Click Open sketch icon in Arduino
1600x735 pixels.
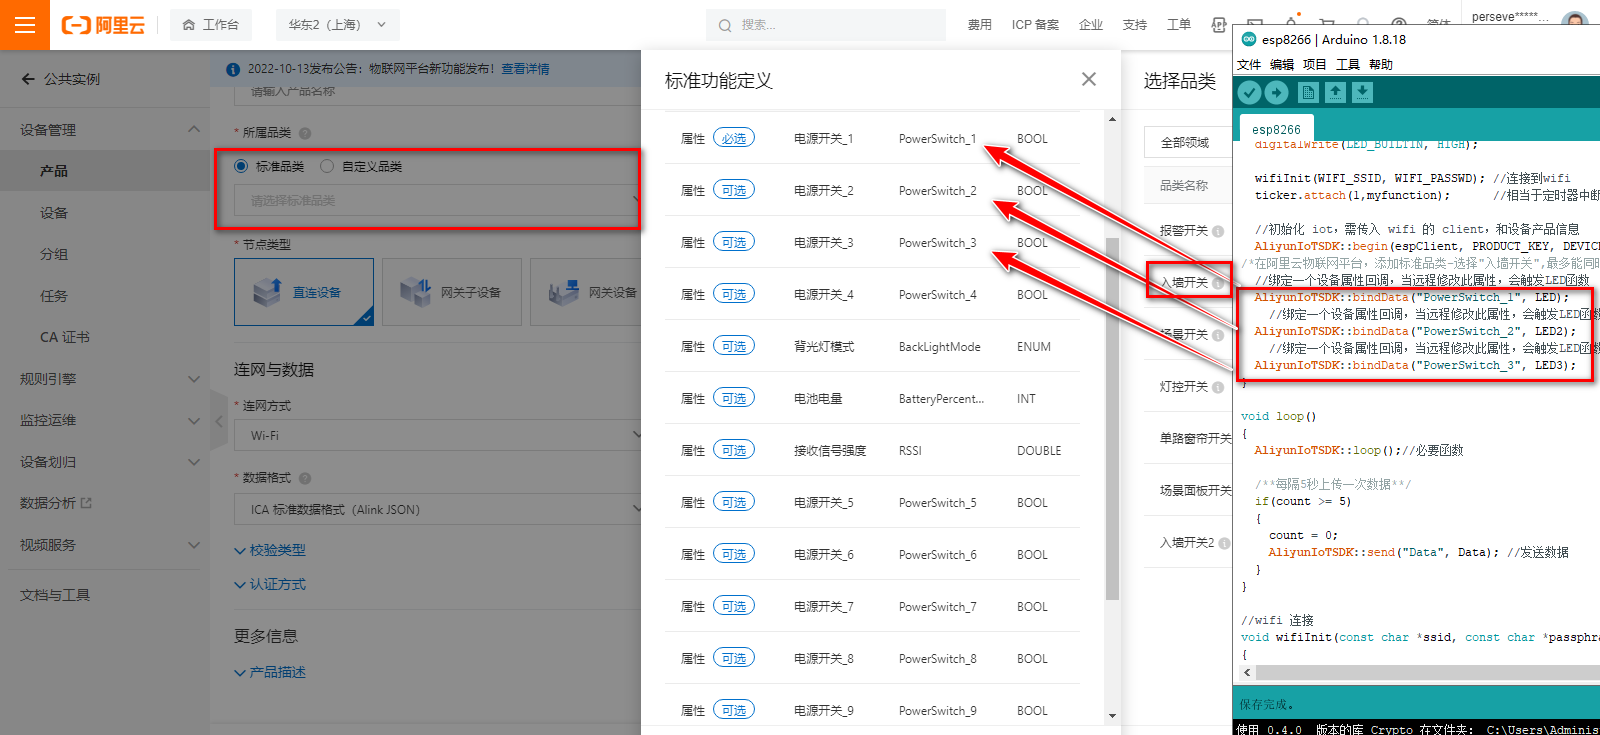coord(1335,92)
